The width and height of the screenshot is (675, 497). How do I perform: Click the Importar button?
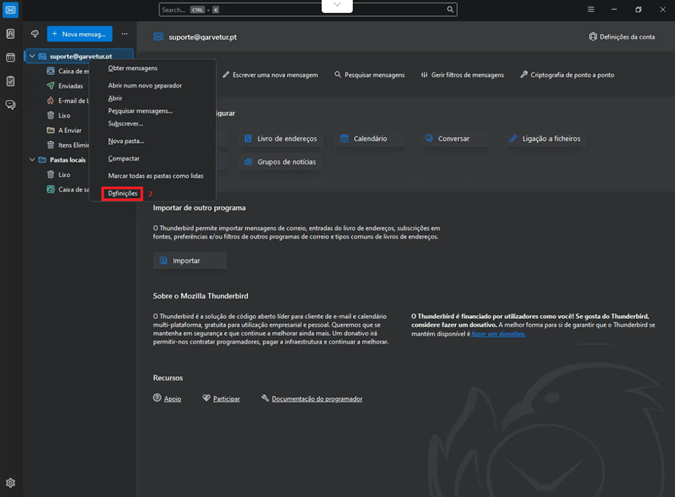(x=190, y=260)
